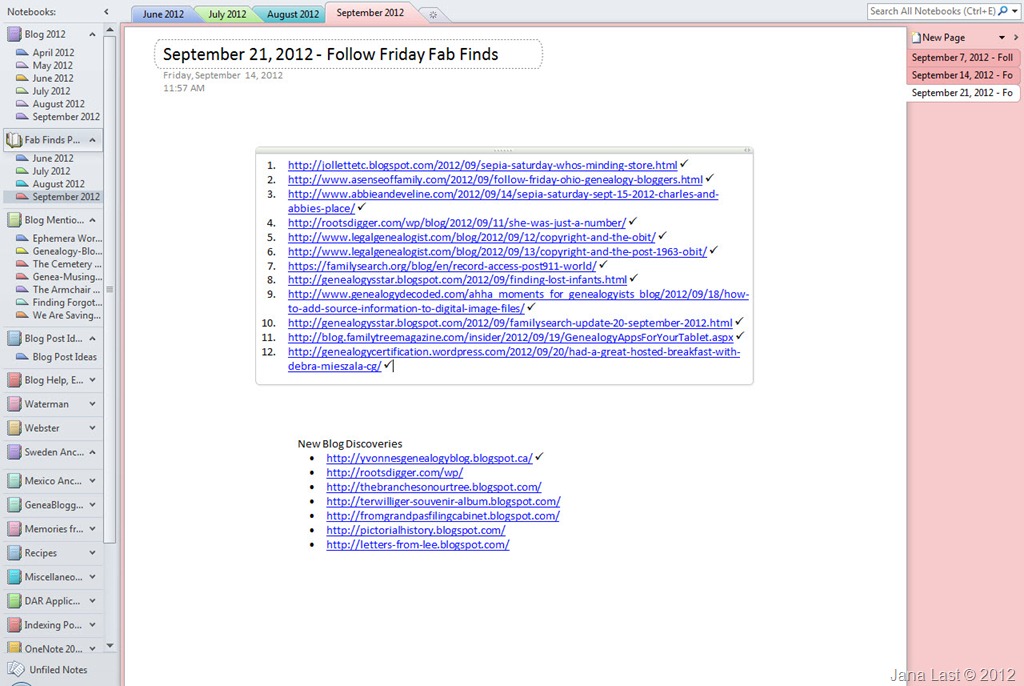
Task: Collapse the Fab Finds notebook
Action: pyautogui.click(x=92, y=140)
